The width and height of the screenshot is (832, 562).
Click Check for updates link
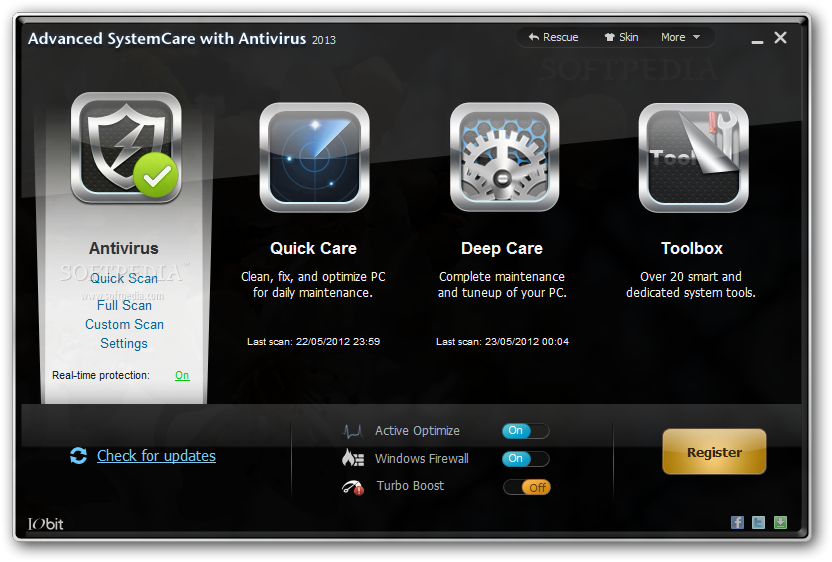tap(156, 456)
